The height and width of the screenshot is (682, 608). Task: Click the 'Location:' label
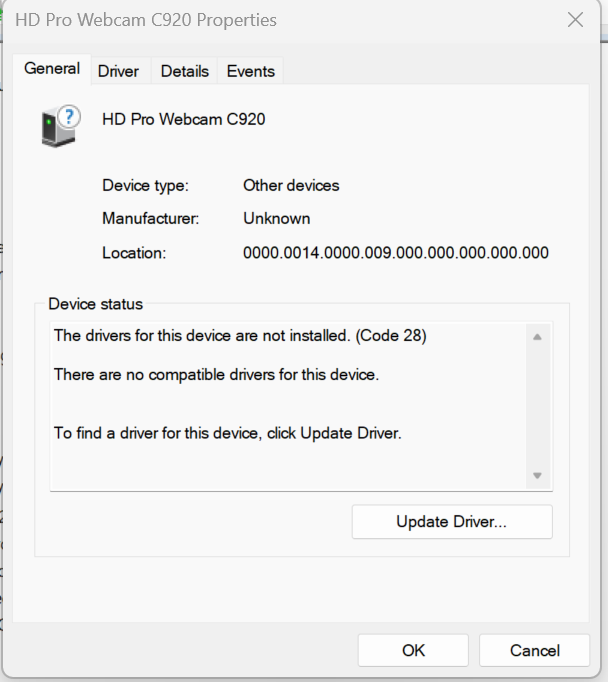[x=134, y=253]
